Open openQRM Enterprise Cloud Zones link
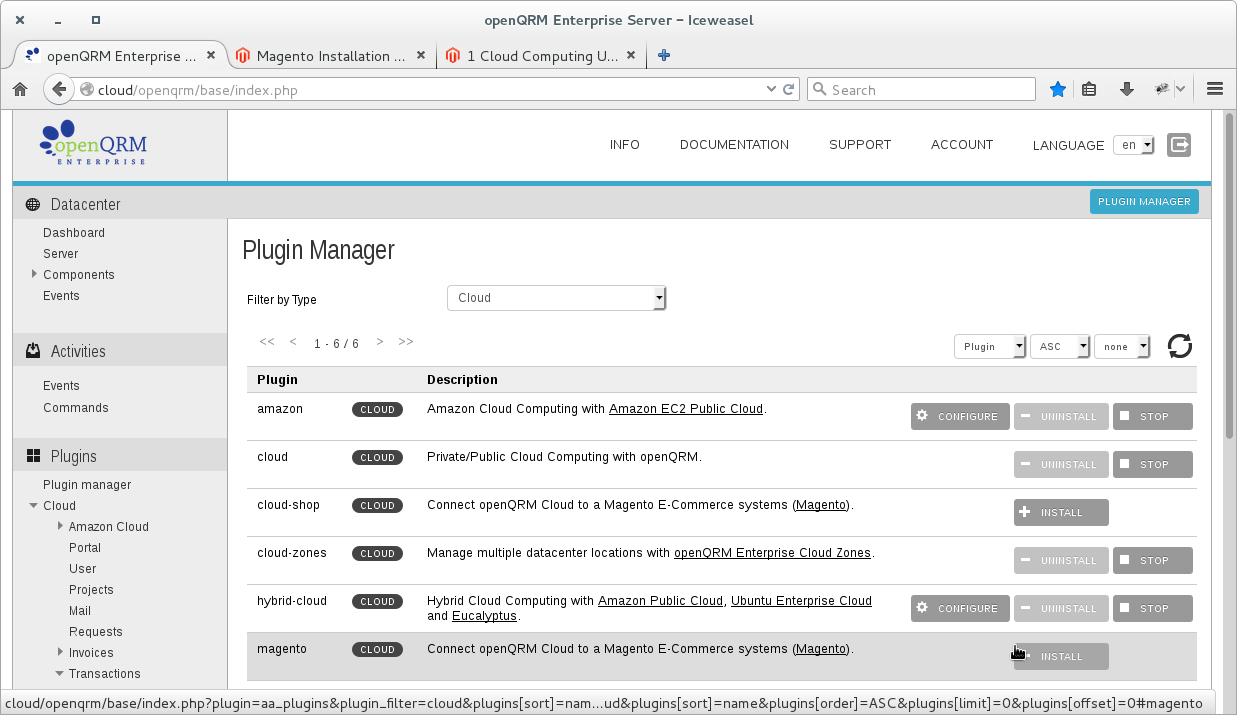 click(772, 553)
